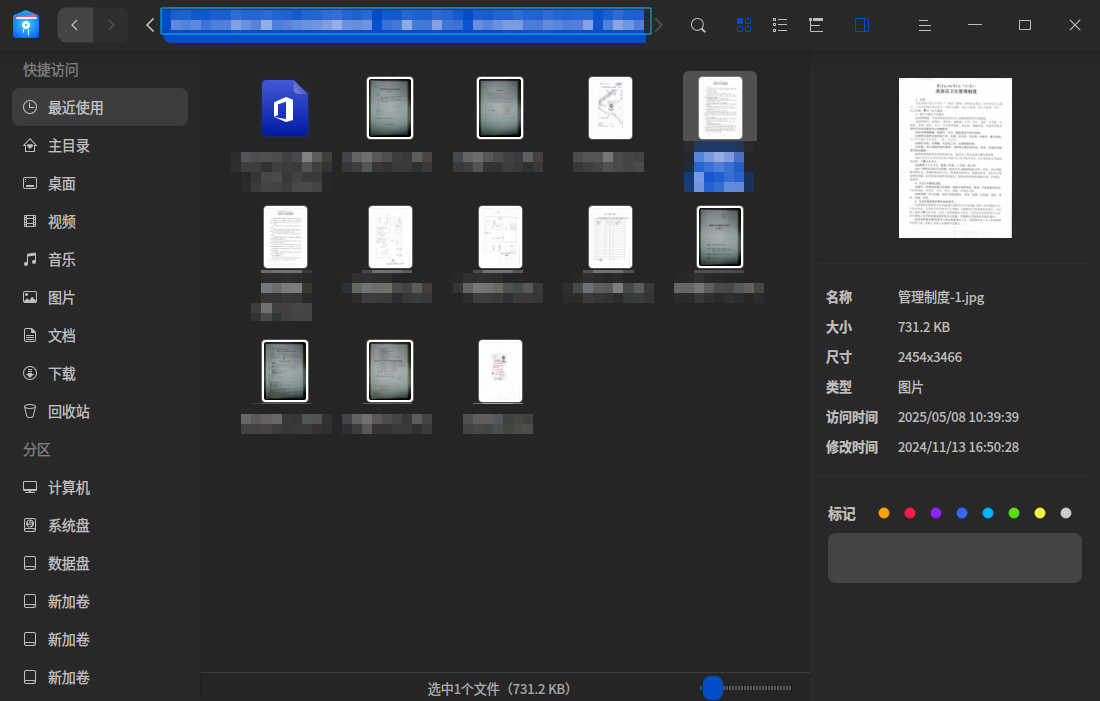Open the search magnifier
Viewport: 1100px width, 701px height.
[x=698, y=25]
